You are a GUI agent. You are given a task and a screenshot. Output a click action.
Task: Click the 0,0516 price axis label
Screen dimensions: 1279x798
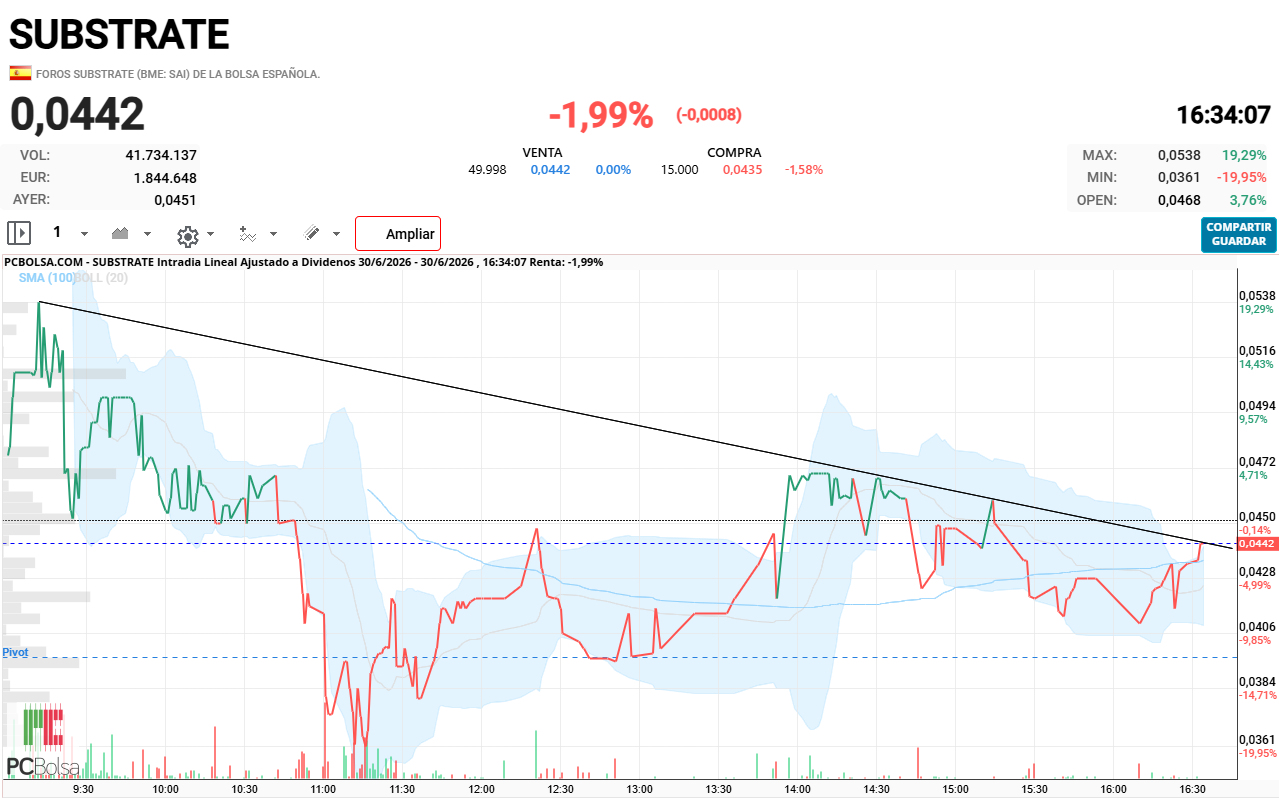tap(1257, 351)
